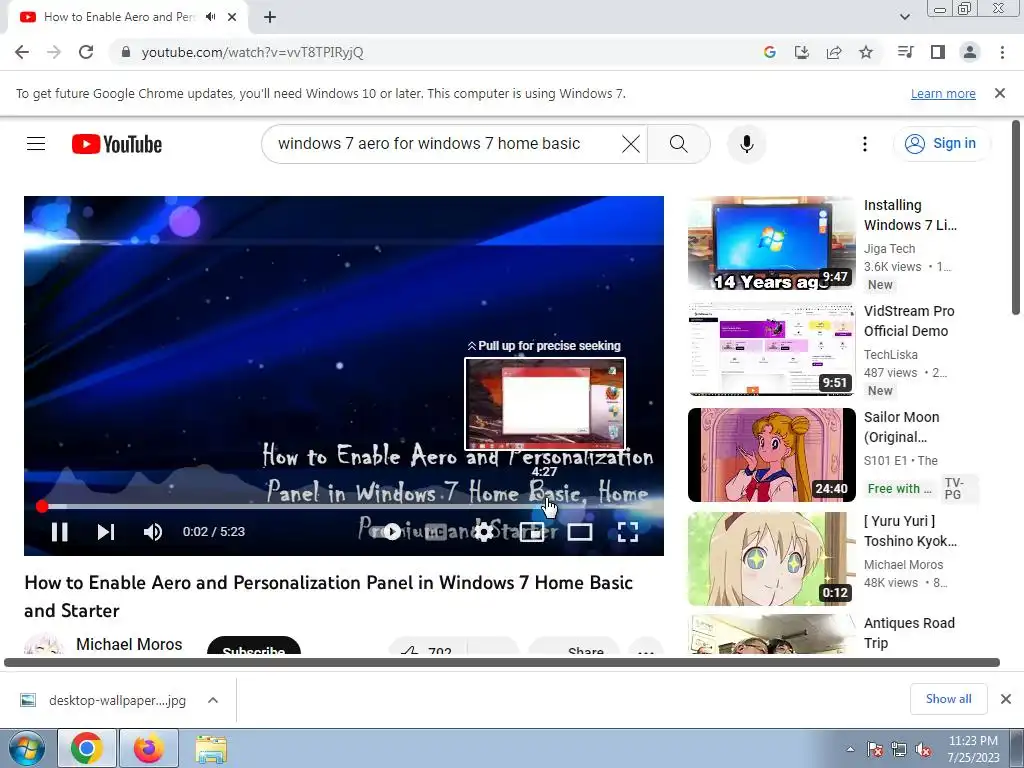Go to YouTube home logo
The width and height of the screenshot is (1024, 768).
tap(117, 144)
